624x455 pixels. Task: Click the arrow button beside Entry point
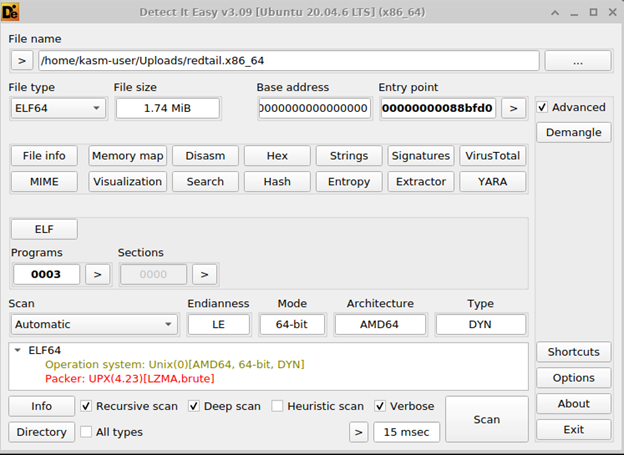tap(513, 108)
